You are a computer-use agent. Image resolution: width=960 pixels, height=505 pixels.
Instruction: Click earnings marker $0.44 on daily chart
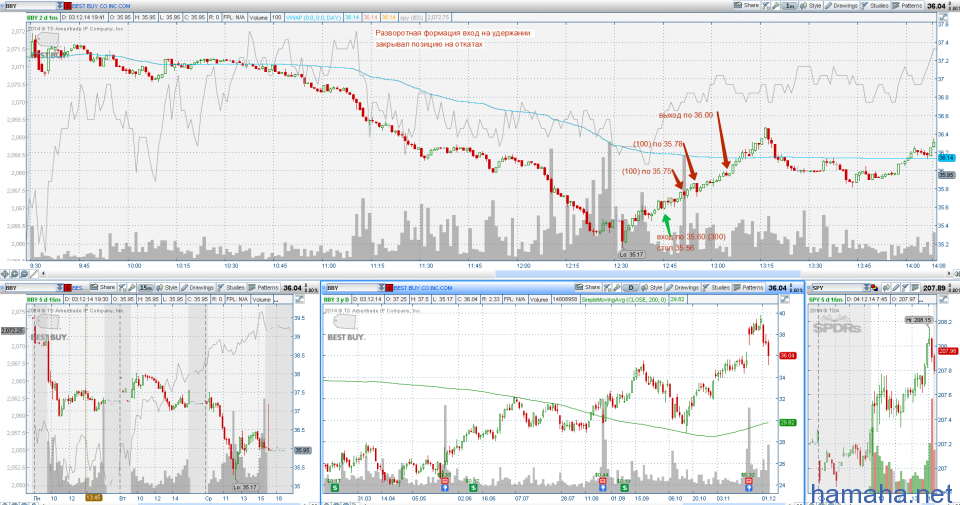(x=602, y=482)
